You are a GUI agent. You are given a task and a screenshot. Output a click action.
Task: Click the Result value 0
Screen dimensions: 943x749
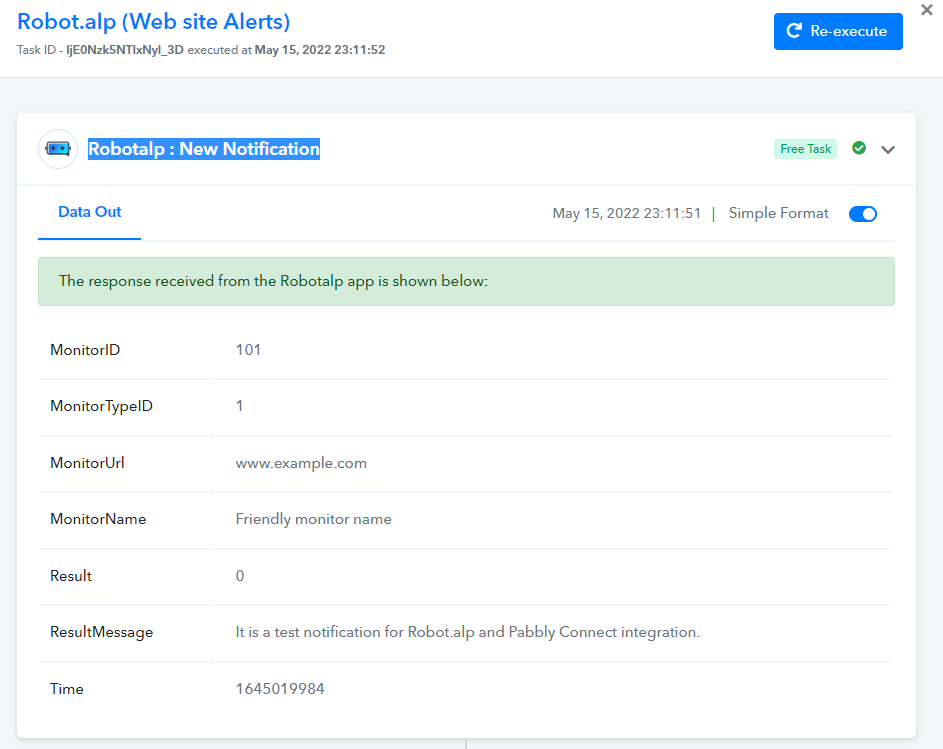[x=240, y=576]
